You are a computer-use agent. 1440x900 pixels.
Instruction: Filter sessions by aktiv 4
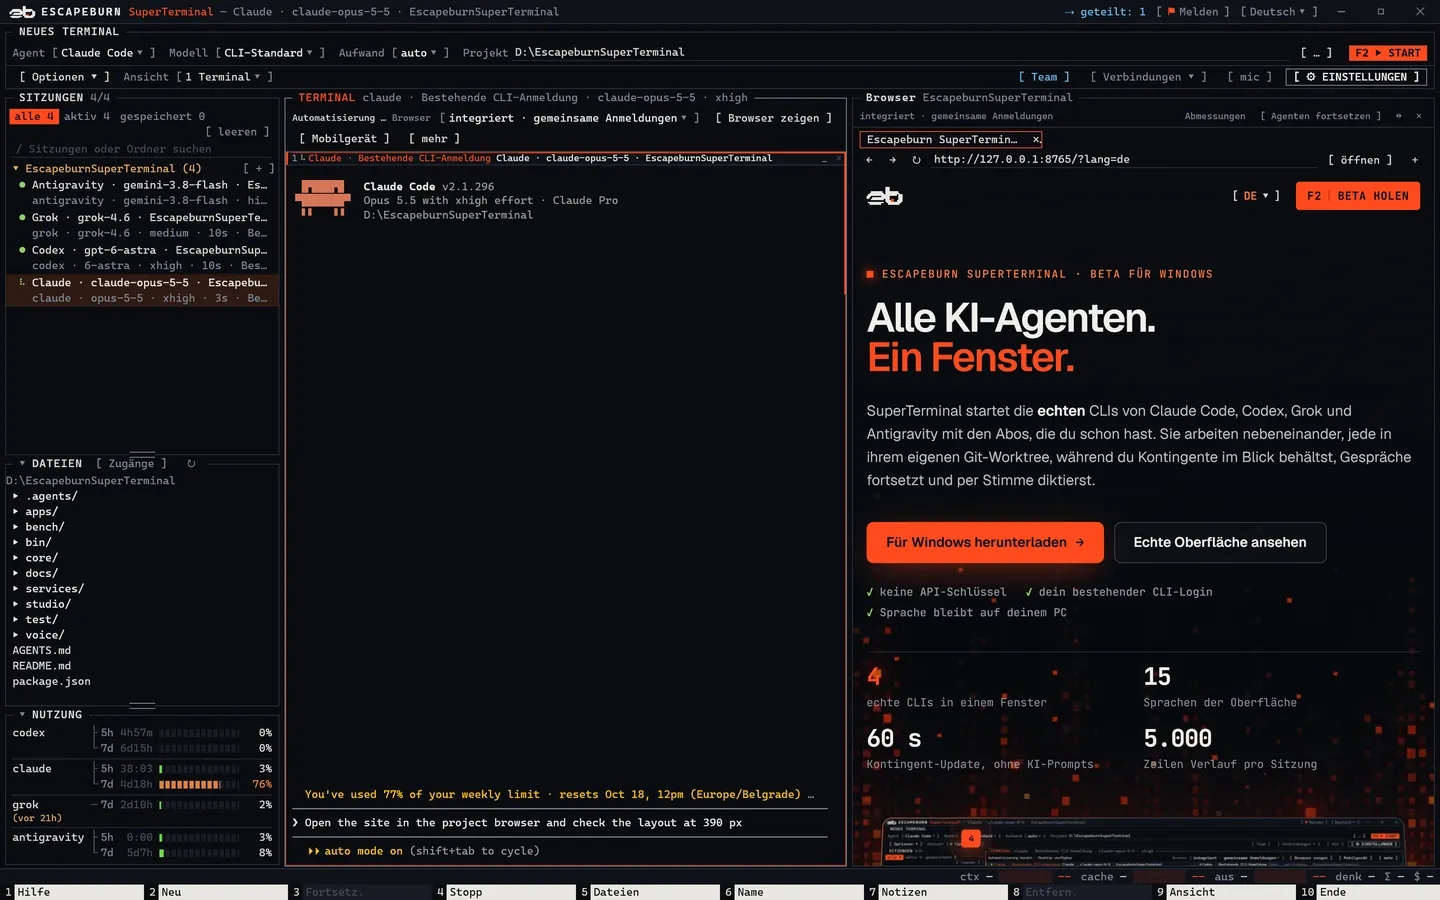coord(87,116)
